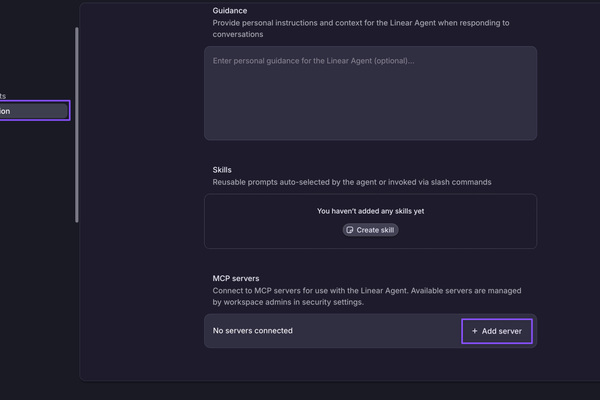Click the MCP servers heading
This screenshot has width=600, height=400.
(236, 279)
